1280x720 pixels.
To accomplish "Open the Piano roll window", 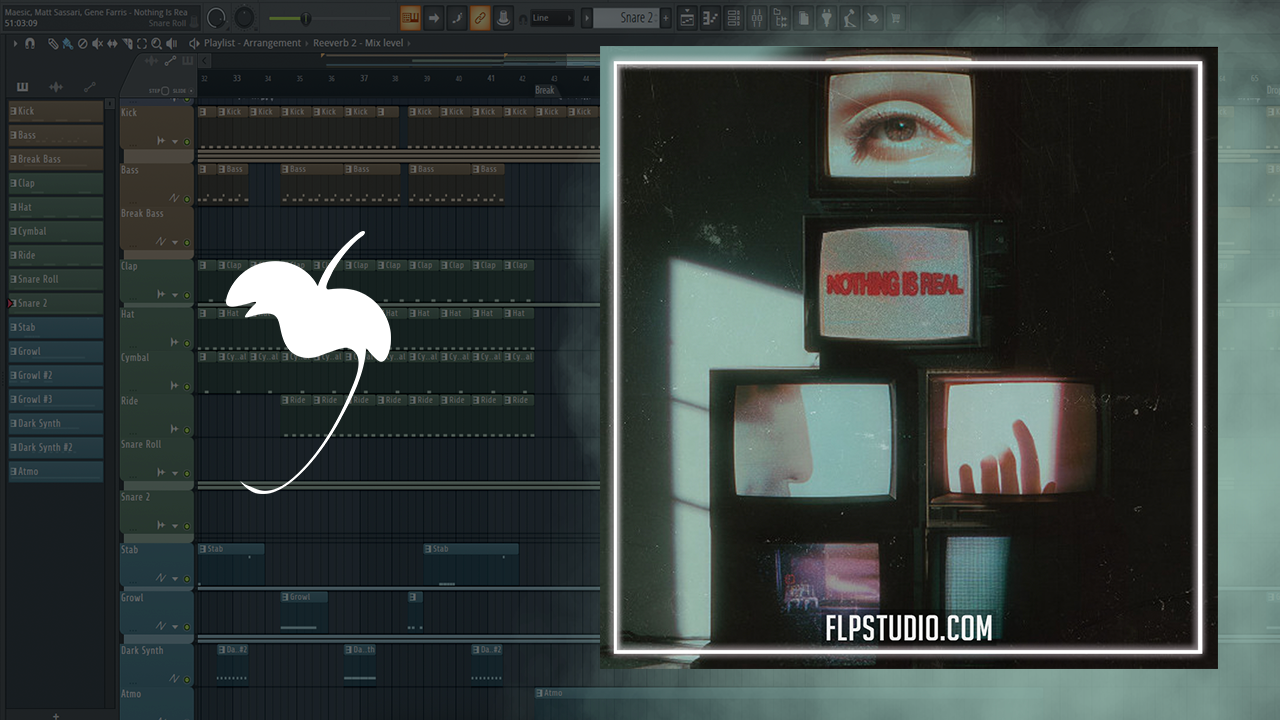I will 710,18.
